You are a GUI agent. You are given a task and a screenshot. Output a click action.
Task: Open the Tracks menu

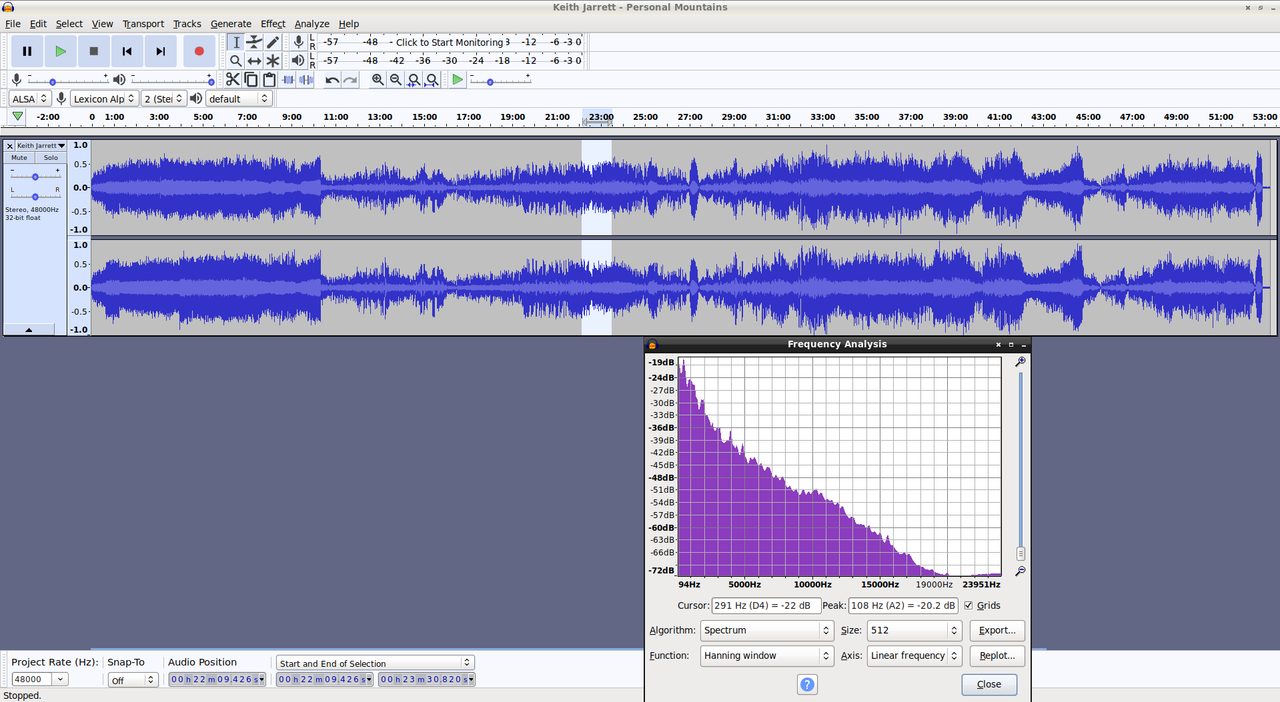tap(187, 23)
